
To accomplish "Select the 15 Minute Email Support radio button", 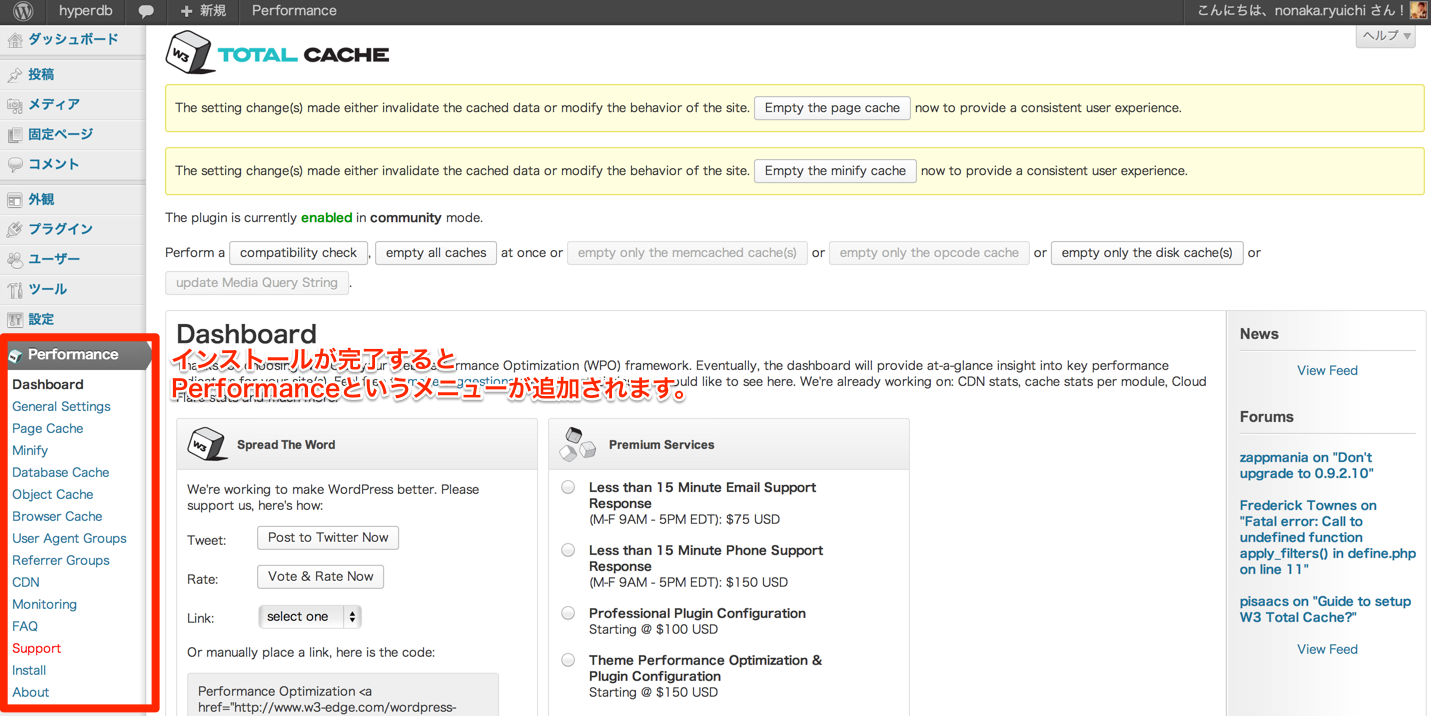I will pos(568,487).
